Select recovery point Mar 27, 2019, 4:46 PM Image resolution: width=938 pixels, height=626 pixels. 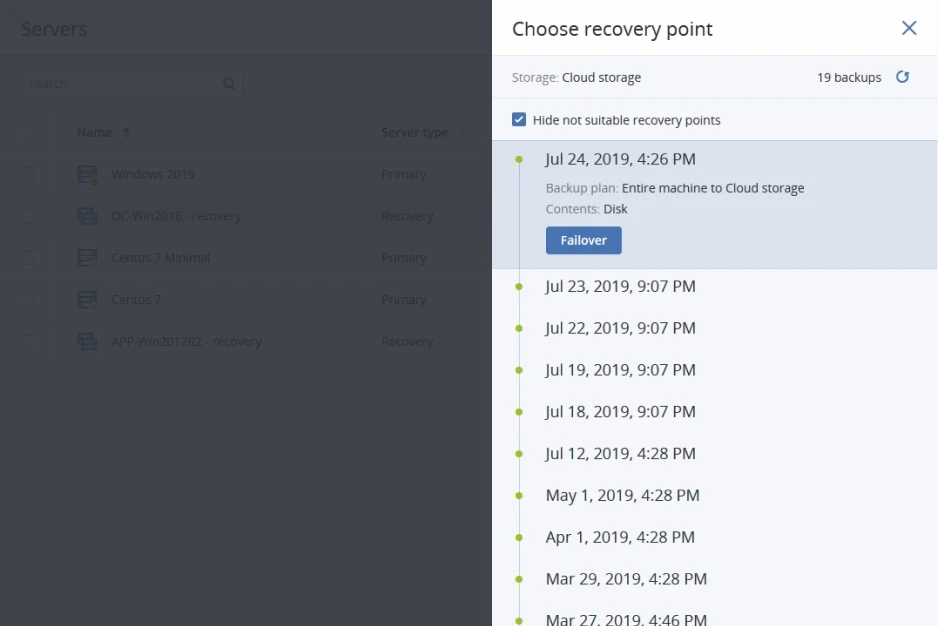[626, 619]
